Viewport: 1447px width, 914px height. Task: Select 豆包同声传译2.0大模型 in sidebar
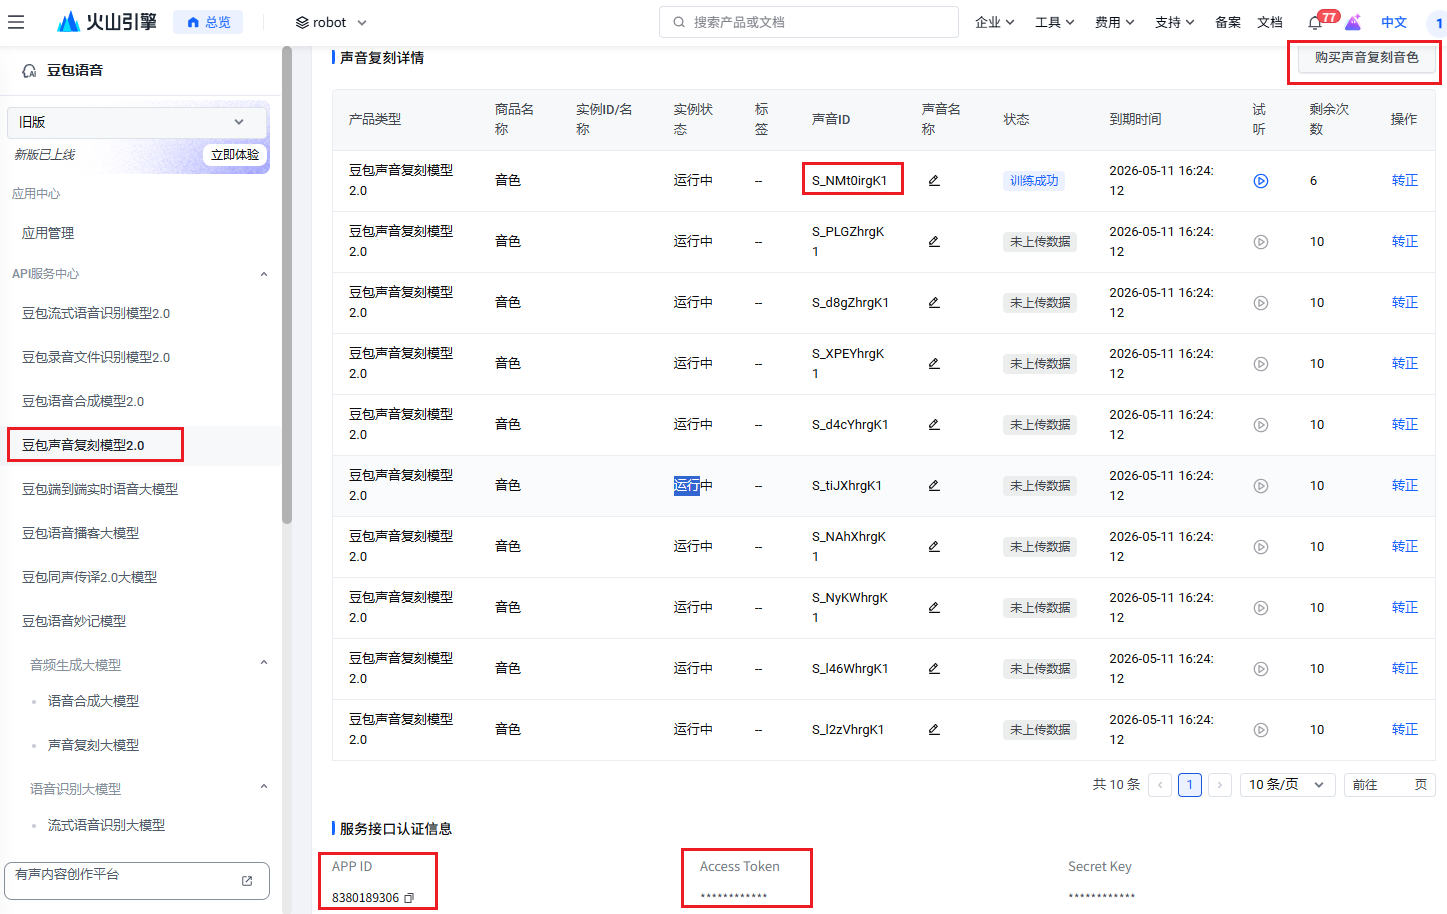pos(90,577)
